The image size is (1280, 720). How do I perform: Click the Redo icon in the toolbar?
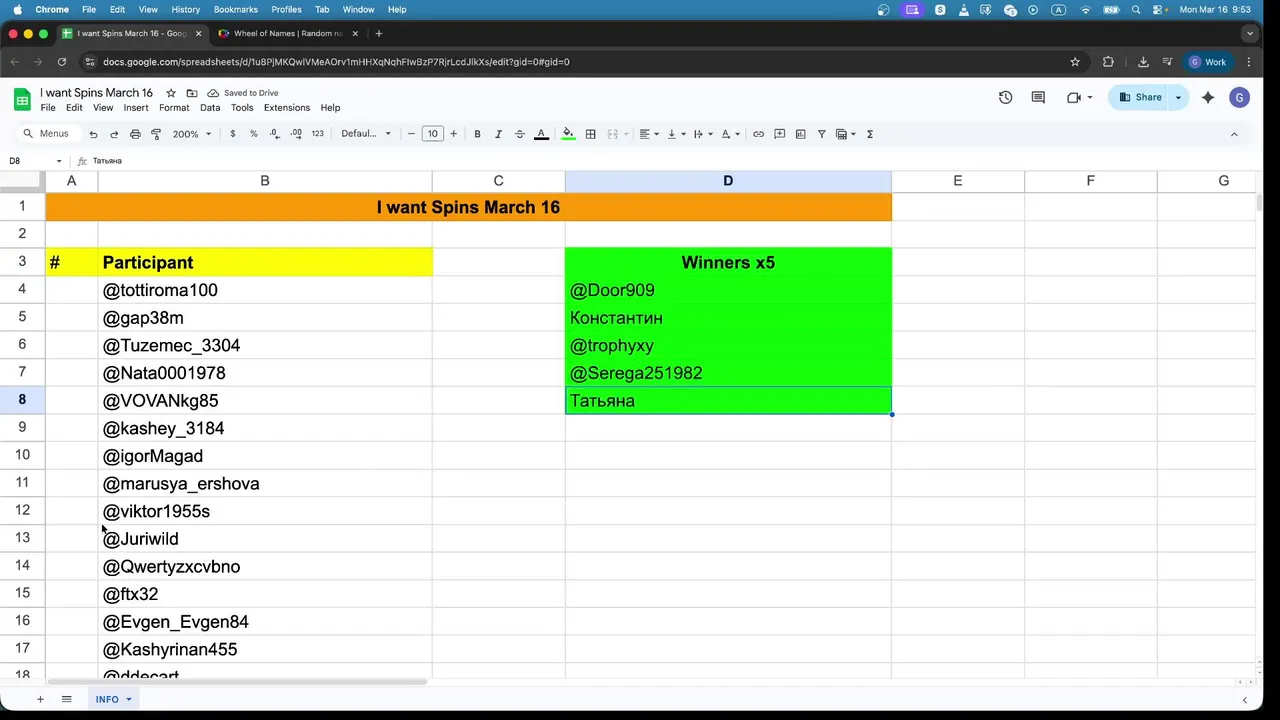pyautogui.click(x=114, y=134)
